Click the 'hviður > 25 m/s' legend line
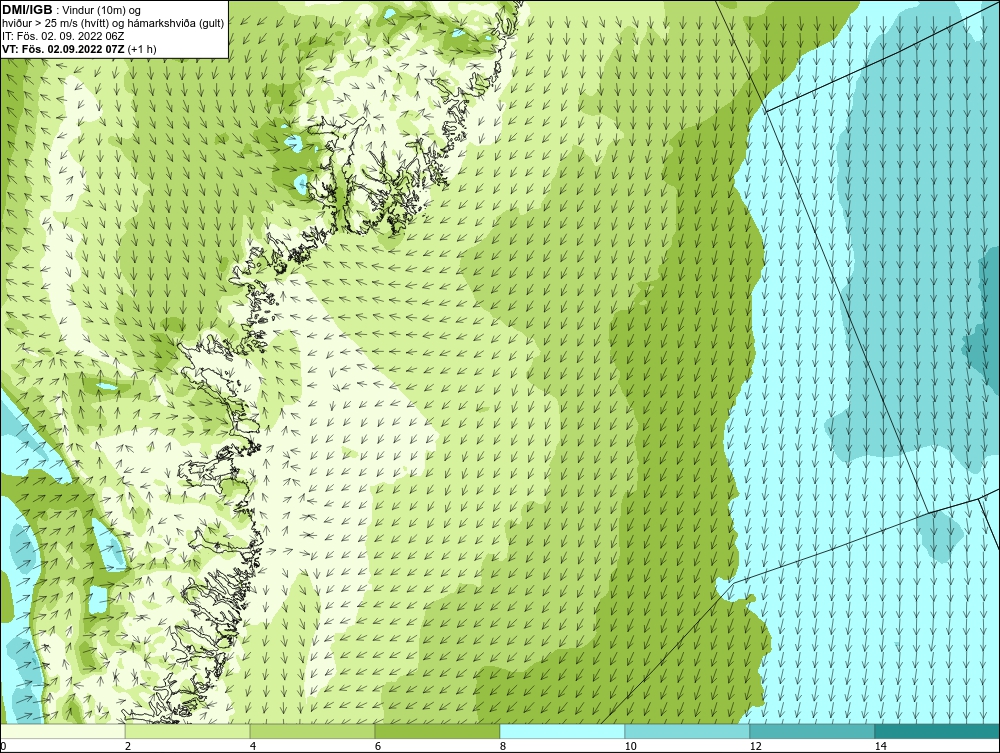Image resolution: width=1000 pixels, height=753 pixels. (x=113, y=23)
